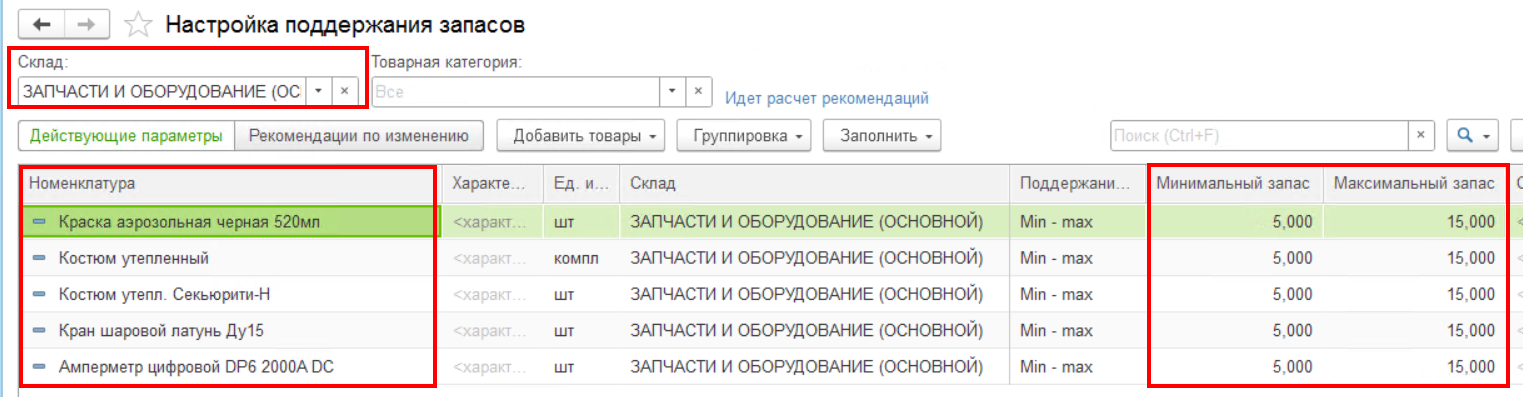Click the Идет расчет рекомендаций link
1523x397 pixels.
tap(827, 98)
